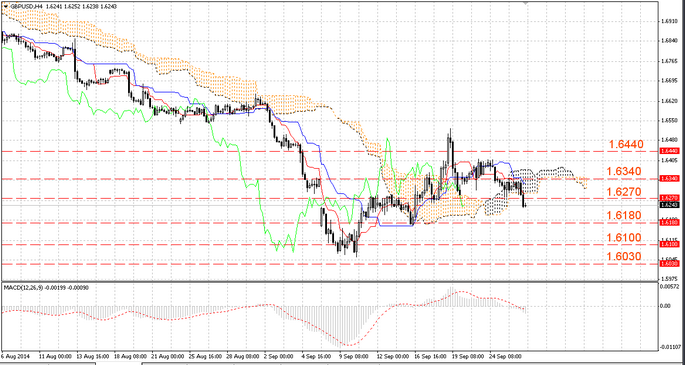Click the 1.6620 price axis value
This screenshot has height=365, width=685.
[669, 101]
